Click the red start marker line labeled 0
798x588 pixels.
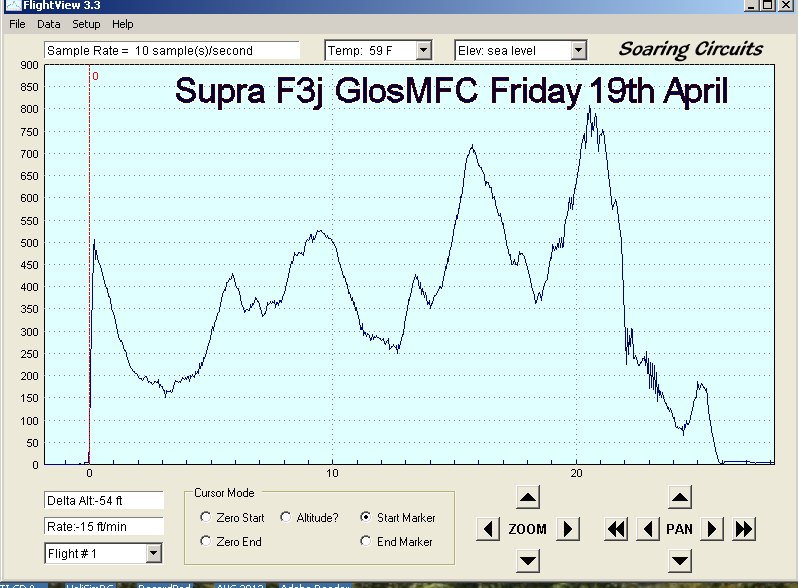coord(90,265)
